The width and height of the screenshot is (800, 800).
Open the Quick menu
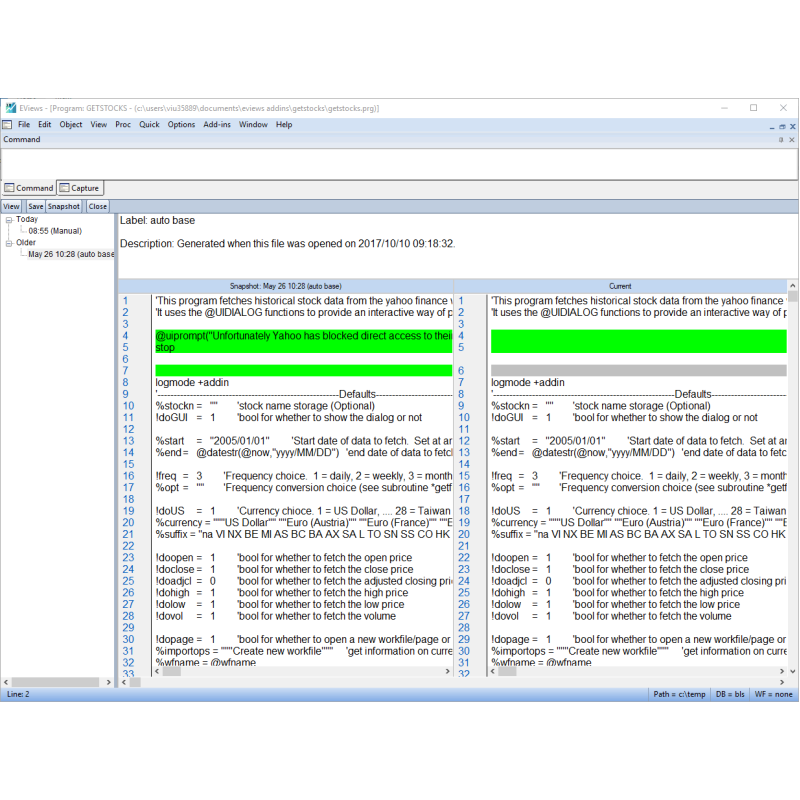149,125
